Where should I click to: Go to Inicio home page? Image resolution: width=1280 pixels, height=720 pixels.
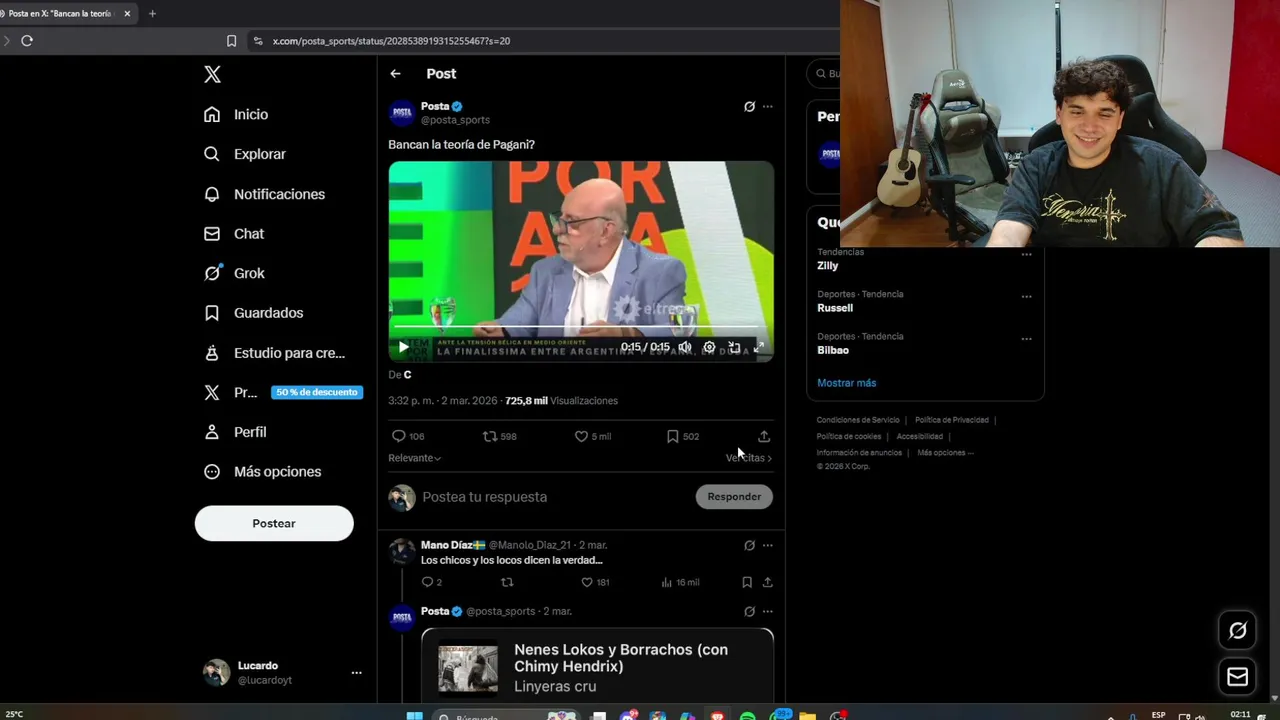[236, 114]
